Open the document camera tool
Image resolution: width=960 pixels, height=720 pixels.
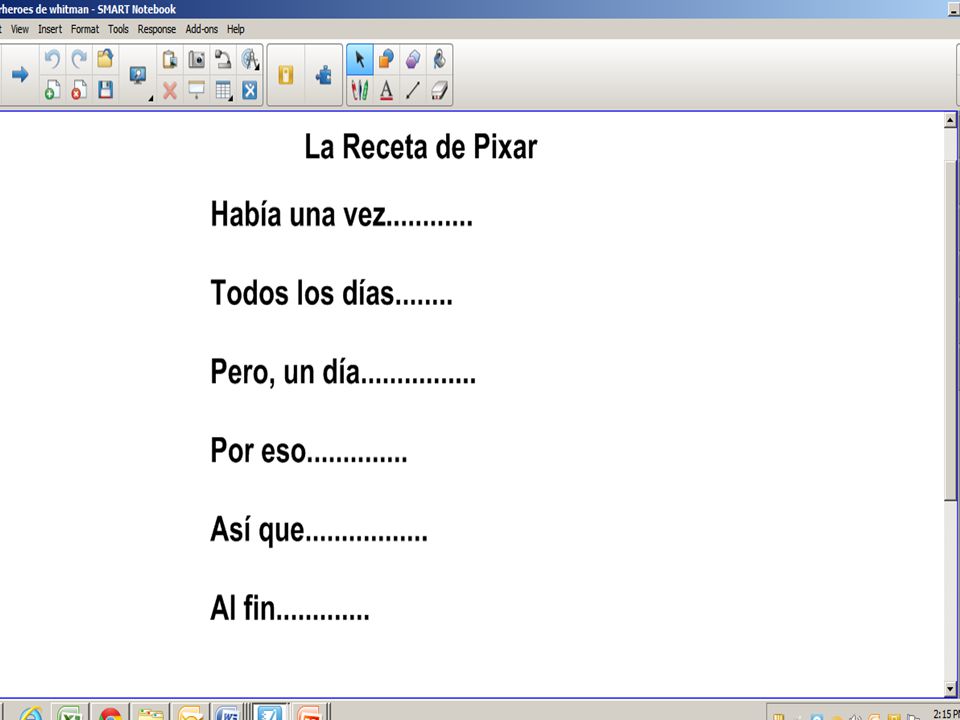[223, 59]
